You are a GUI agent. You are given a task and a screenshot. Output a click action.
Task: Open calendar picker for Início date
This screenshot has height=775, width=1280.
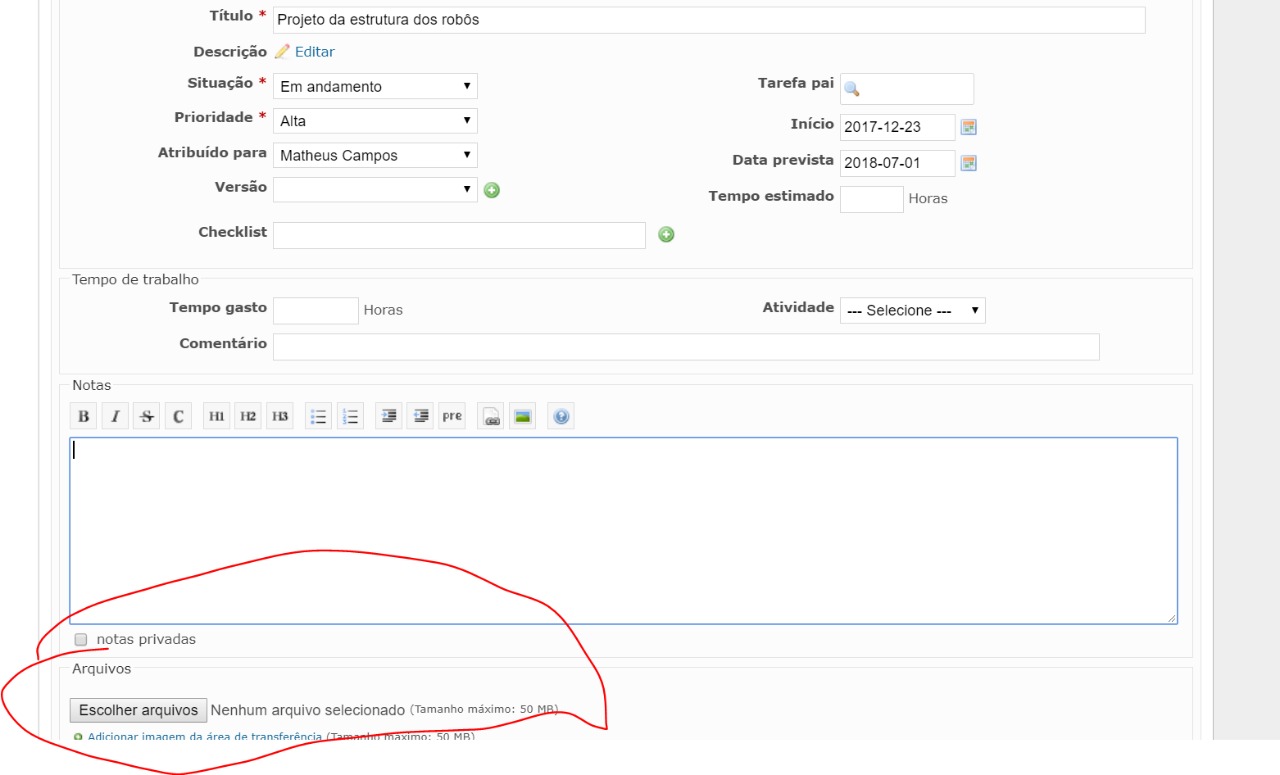968,127
